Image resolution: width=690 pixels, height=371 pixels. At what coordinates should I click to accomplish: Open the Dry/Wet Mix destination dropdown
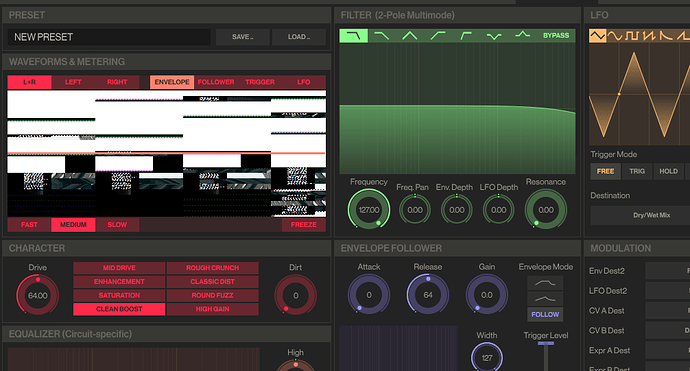(x=640, y=215)
